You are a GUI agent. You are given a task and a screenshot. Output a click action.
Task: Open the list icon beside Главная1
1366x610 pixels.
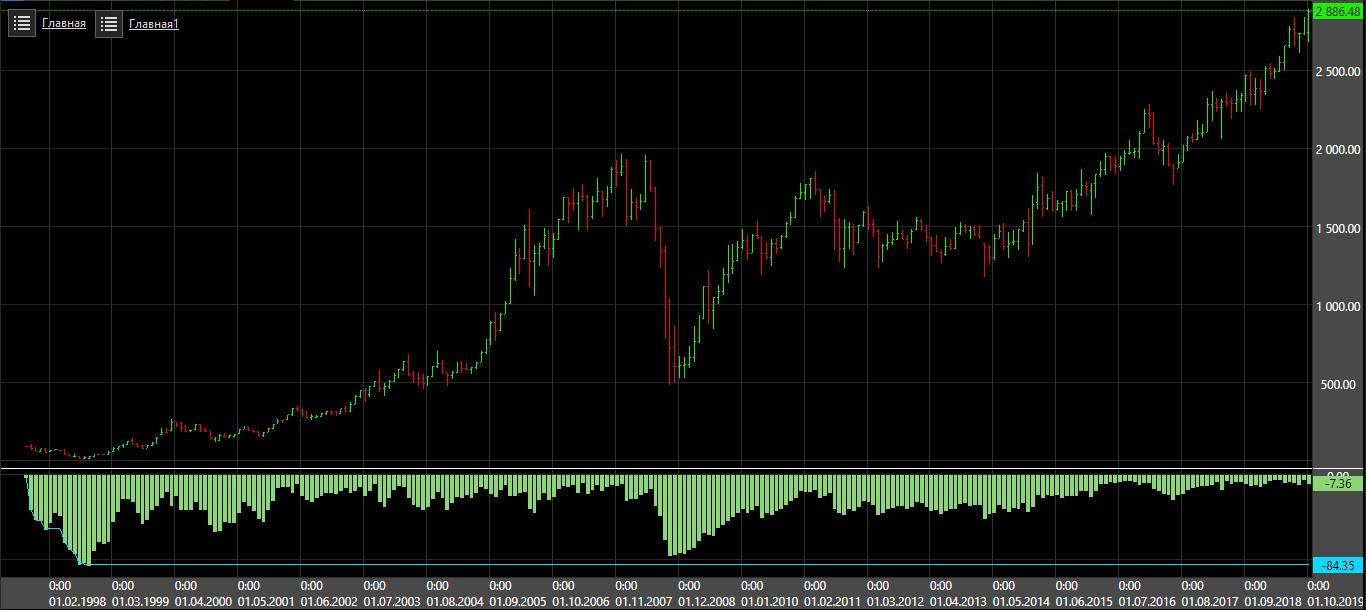point(109,24)
